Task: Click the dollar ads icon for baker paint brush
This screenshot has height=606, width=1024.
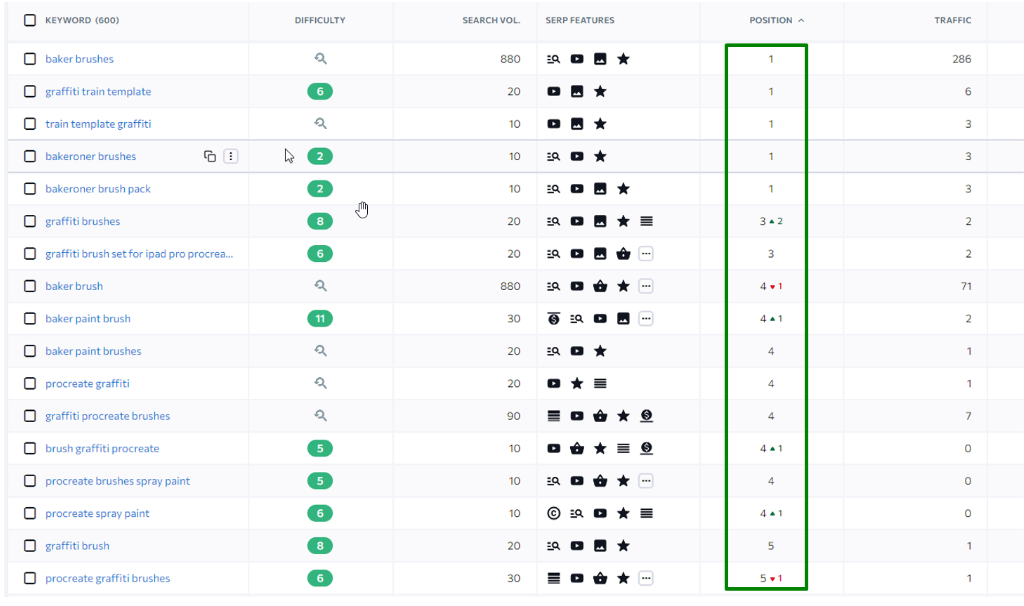Action: pos(554,319)
